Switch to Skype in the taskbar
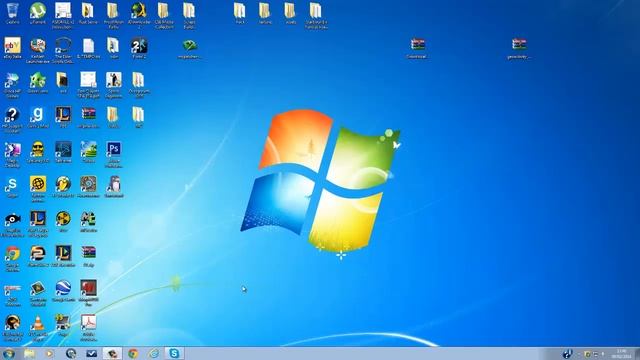The height and width of the screenshot is (360, 640). click(x=174, y=353)
